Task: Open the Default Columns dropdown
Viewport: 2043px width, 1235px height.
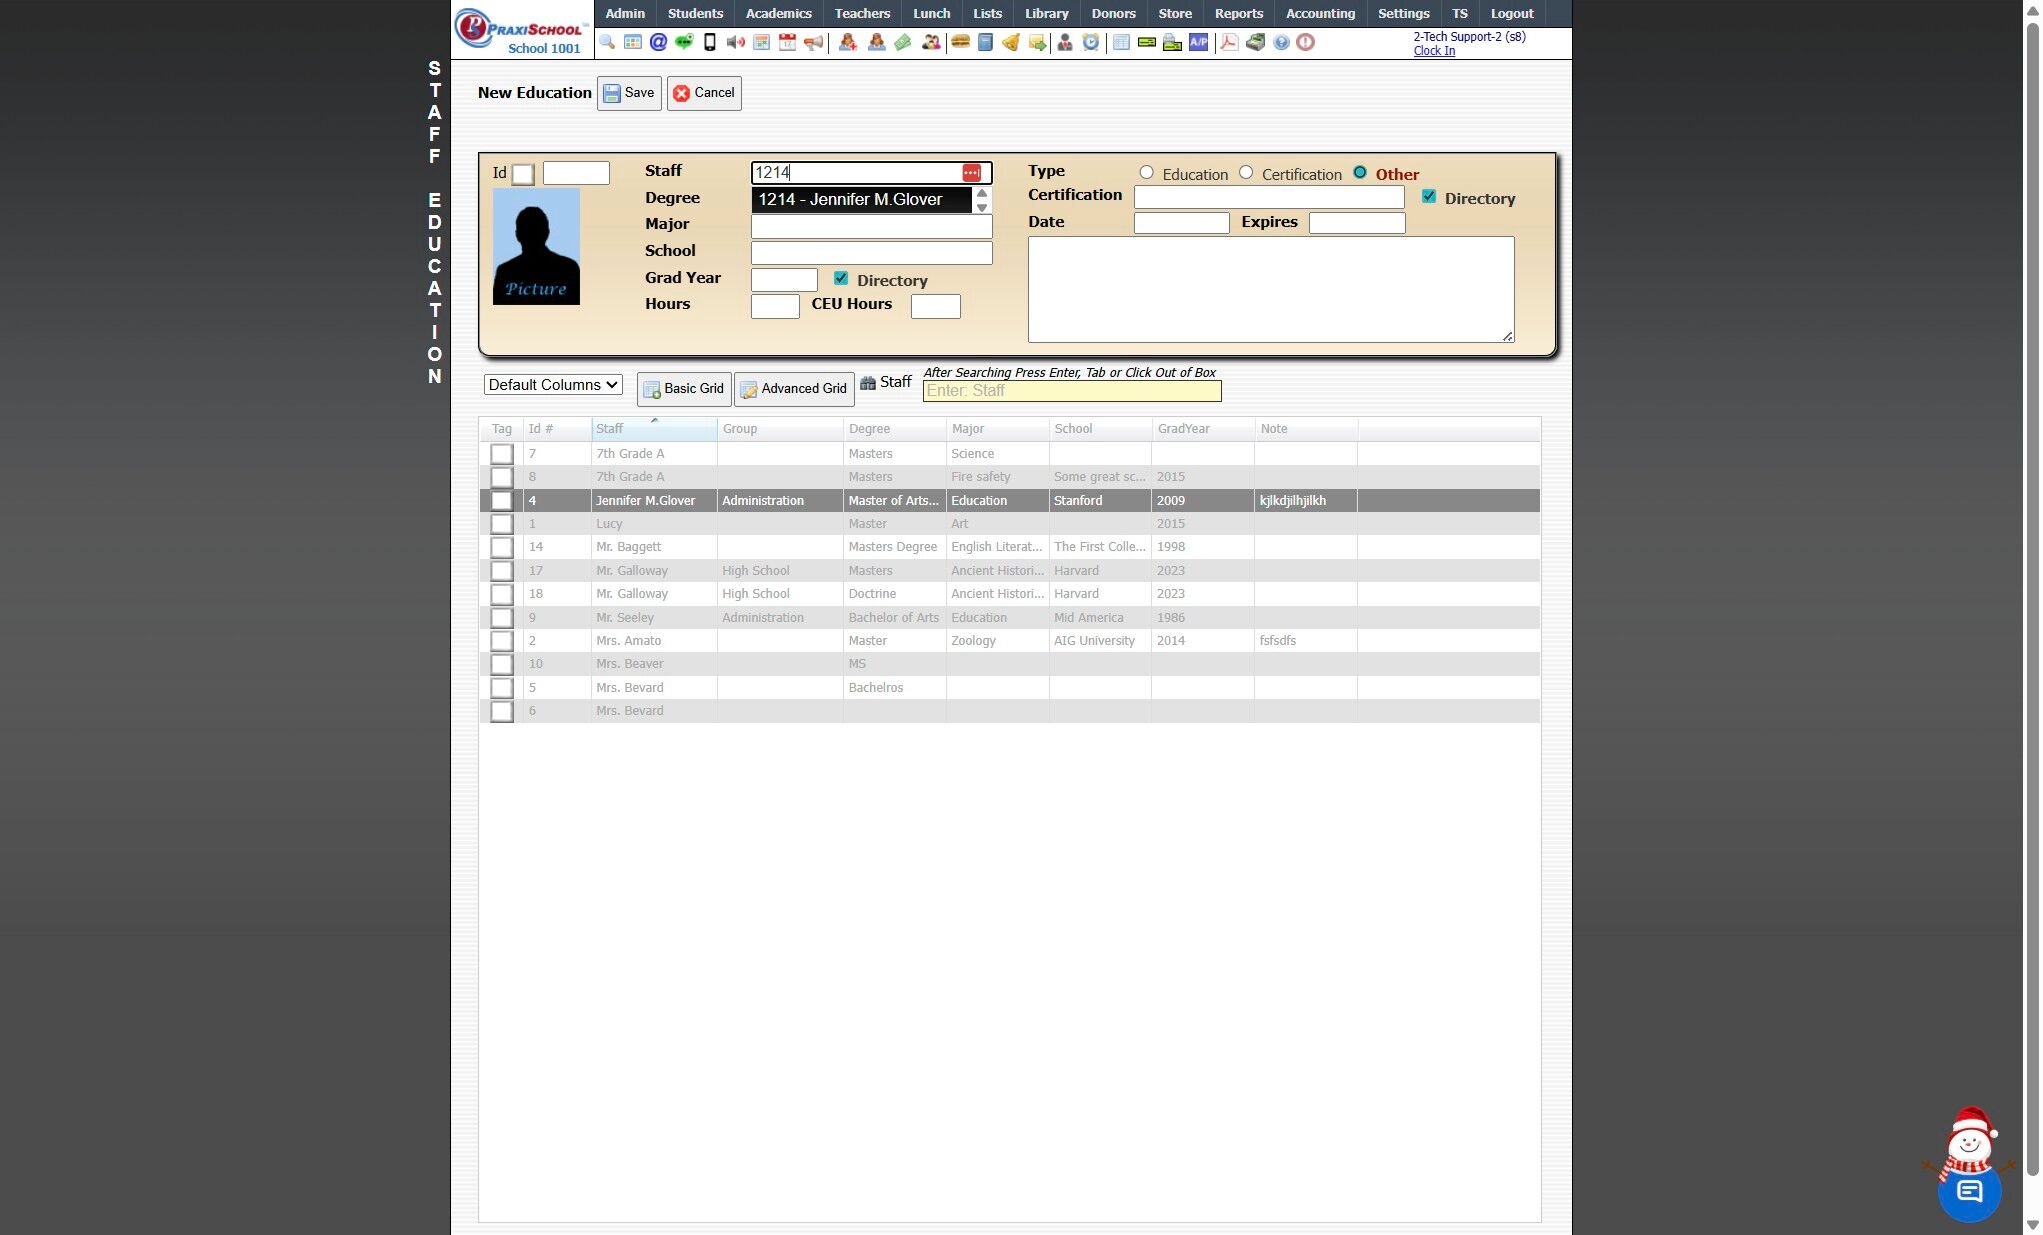Action: coord(553,385)
